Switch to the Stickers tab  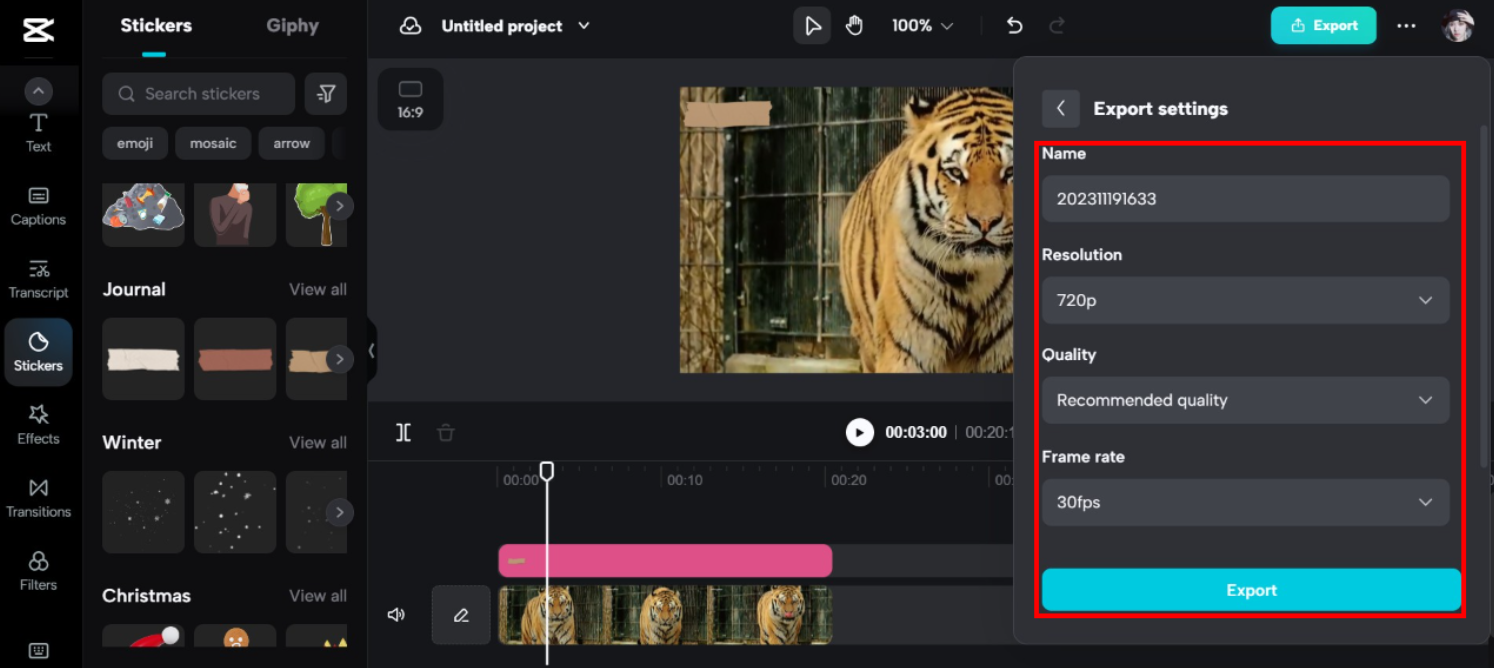[x=156, y=26]
